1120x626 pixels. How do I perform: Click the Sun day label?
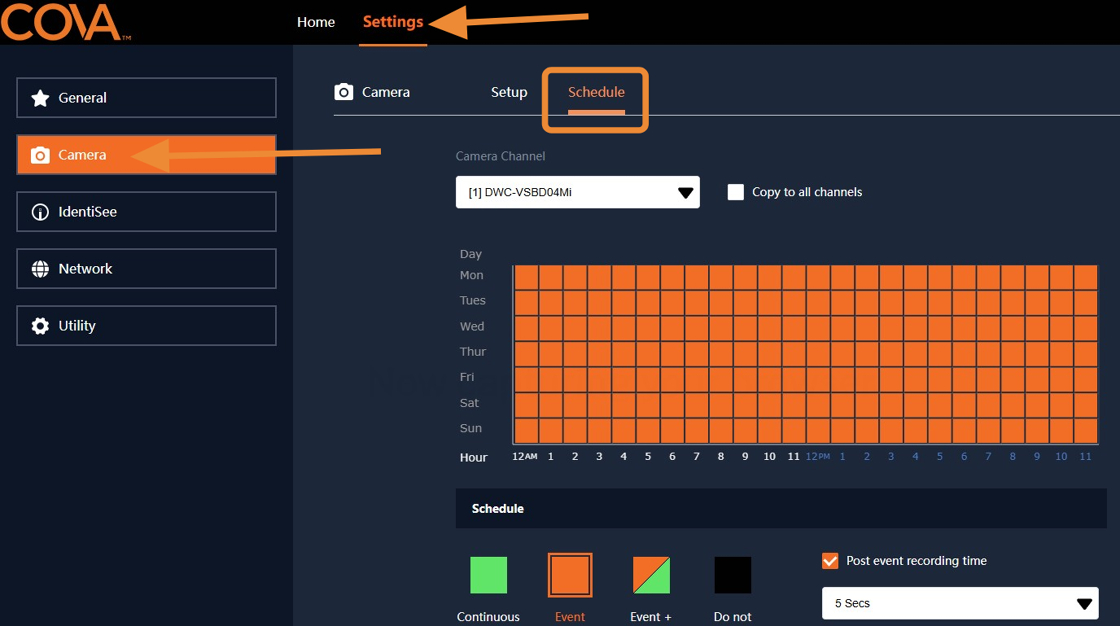tap(470, 428)
